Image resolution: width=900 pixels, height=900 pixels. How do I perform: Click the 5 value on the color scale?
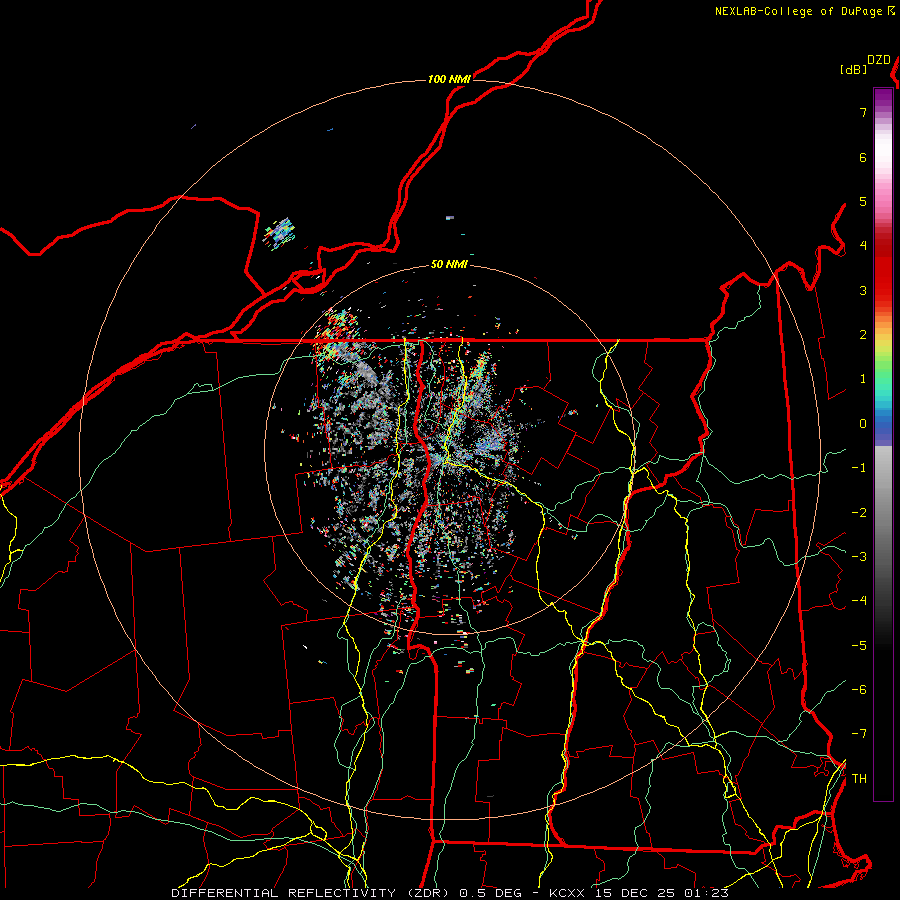click(x=863, y=201)
